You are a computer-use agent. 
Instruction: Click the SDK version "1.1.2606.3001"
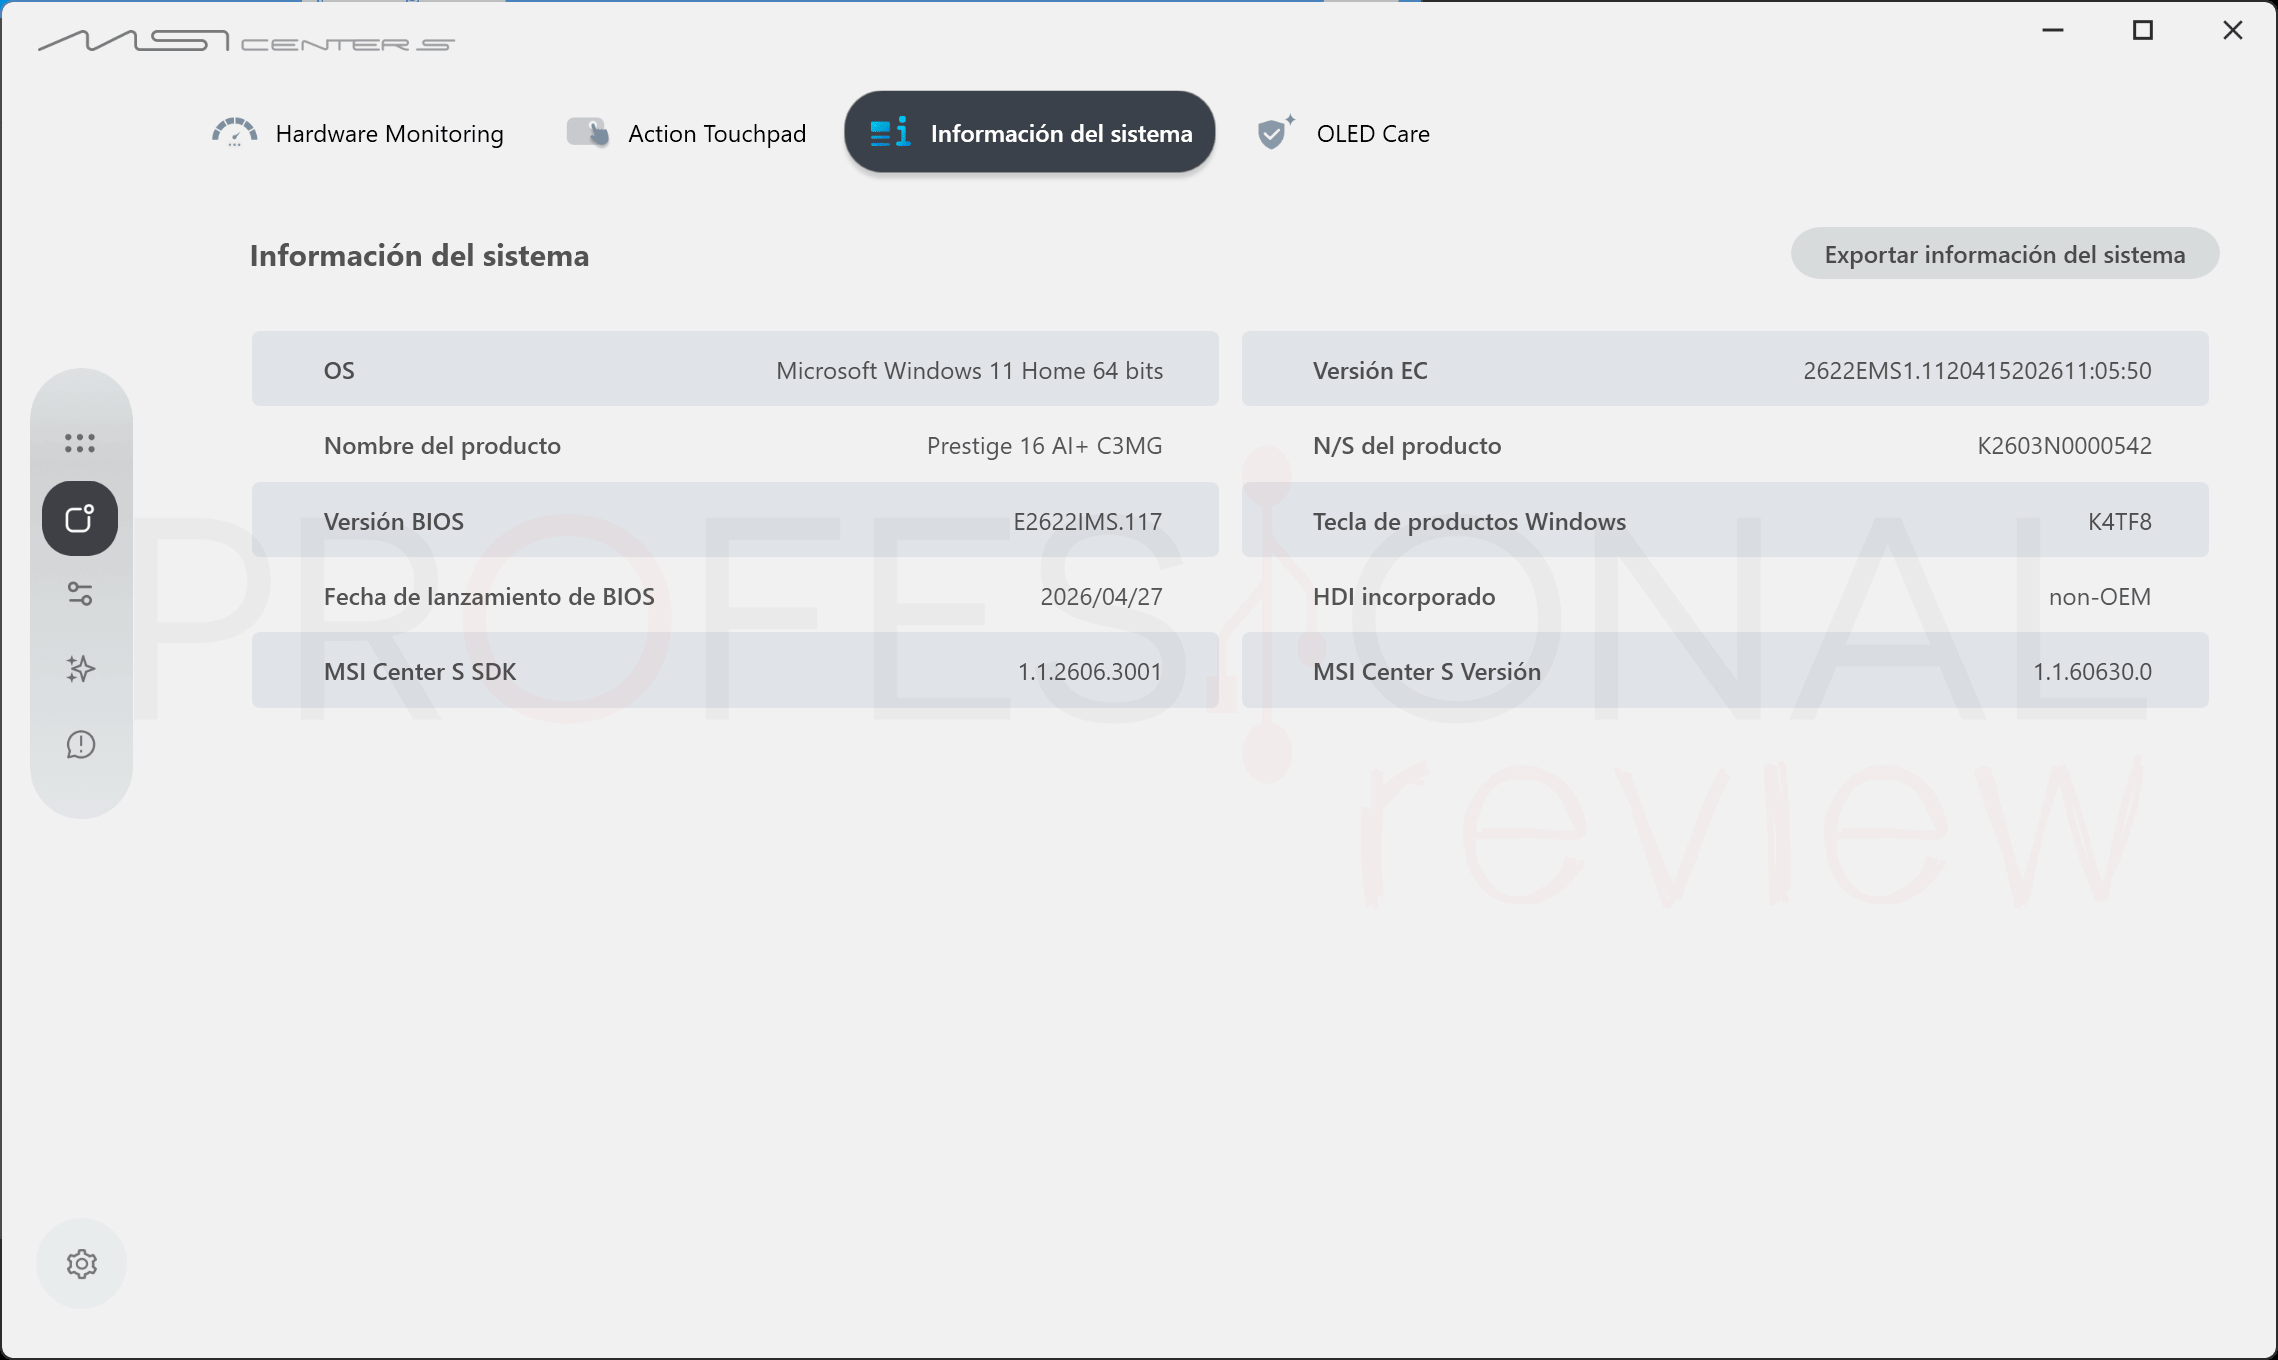click(1089, 671)
